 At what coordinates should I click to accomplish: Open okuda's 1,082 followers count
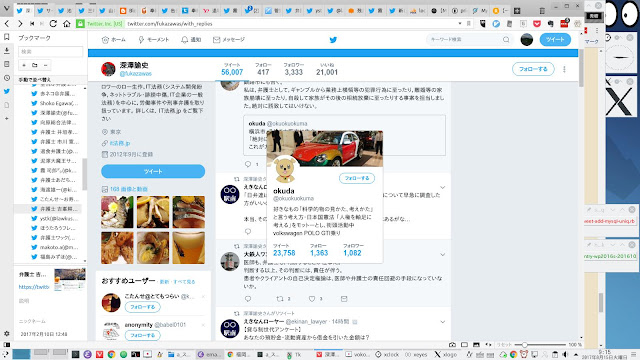352,250
